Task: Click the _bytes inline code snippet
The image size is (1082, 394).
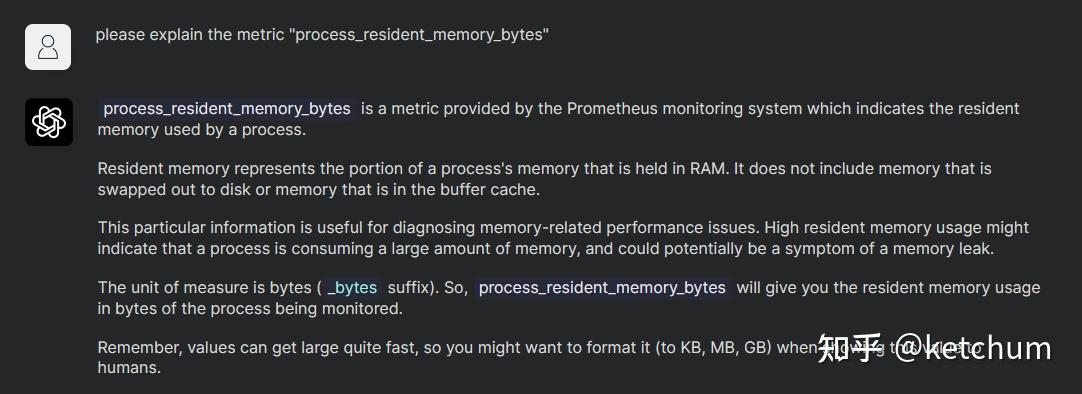Action: tap(352, 288)
